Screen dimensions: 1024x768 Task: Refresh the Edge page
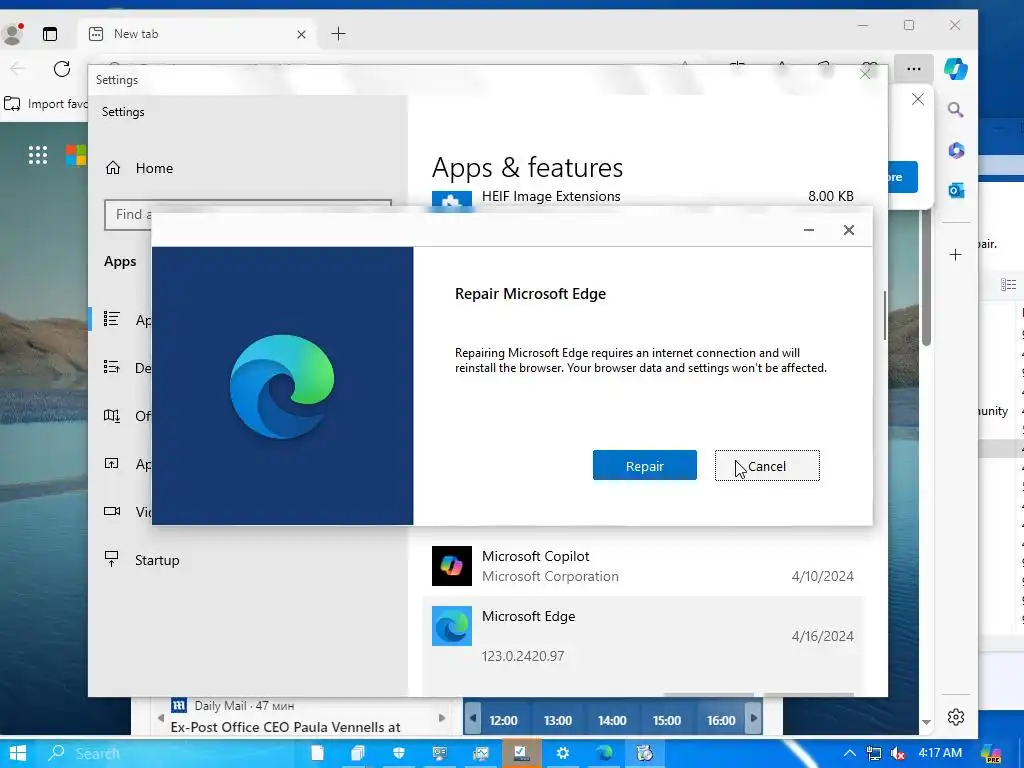[62, 69]
